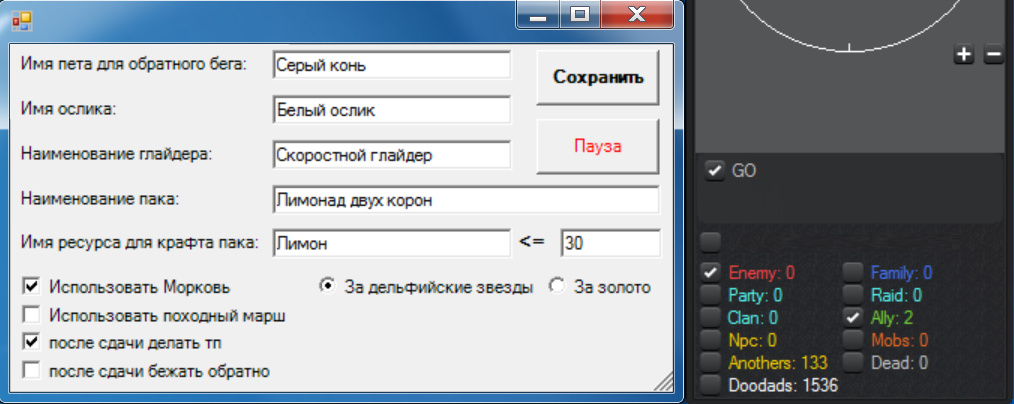Click the 'Doodads: 1536' counter text
1014x404 pixels.
[x=783, y=386]
